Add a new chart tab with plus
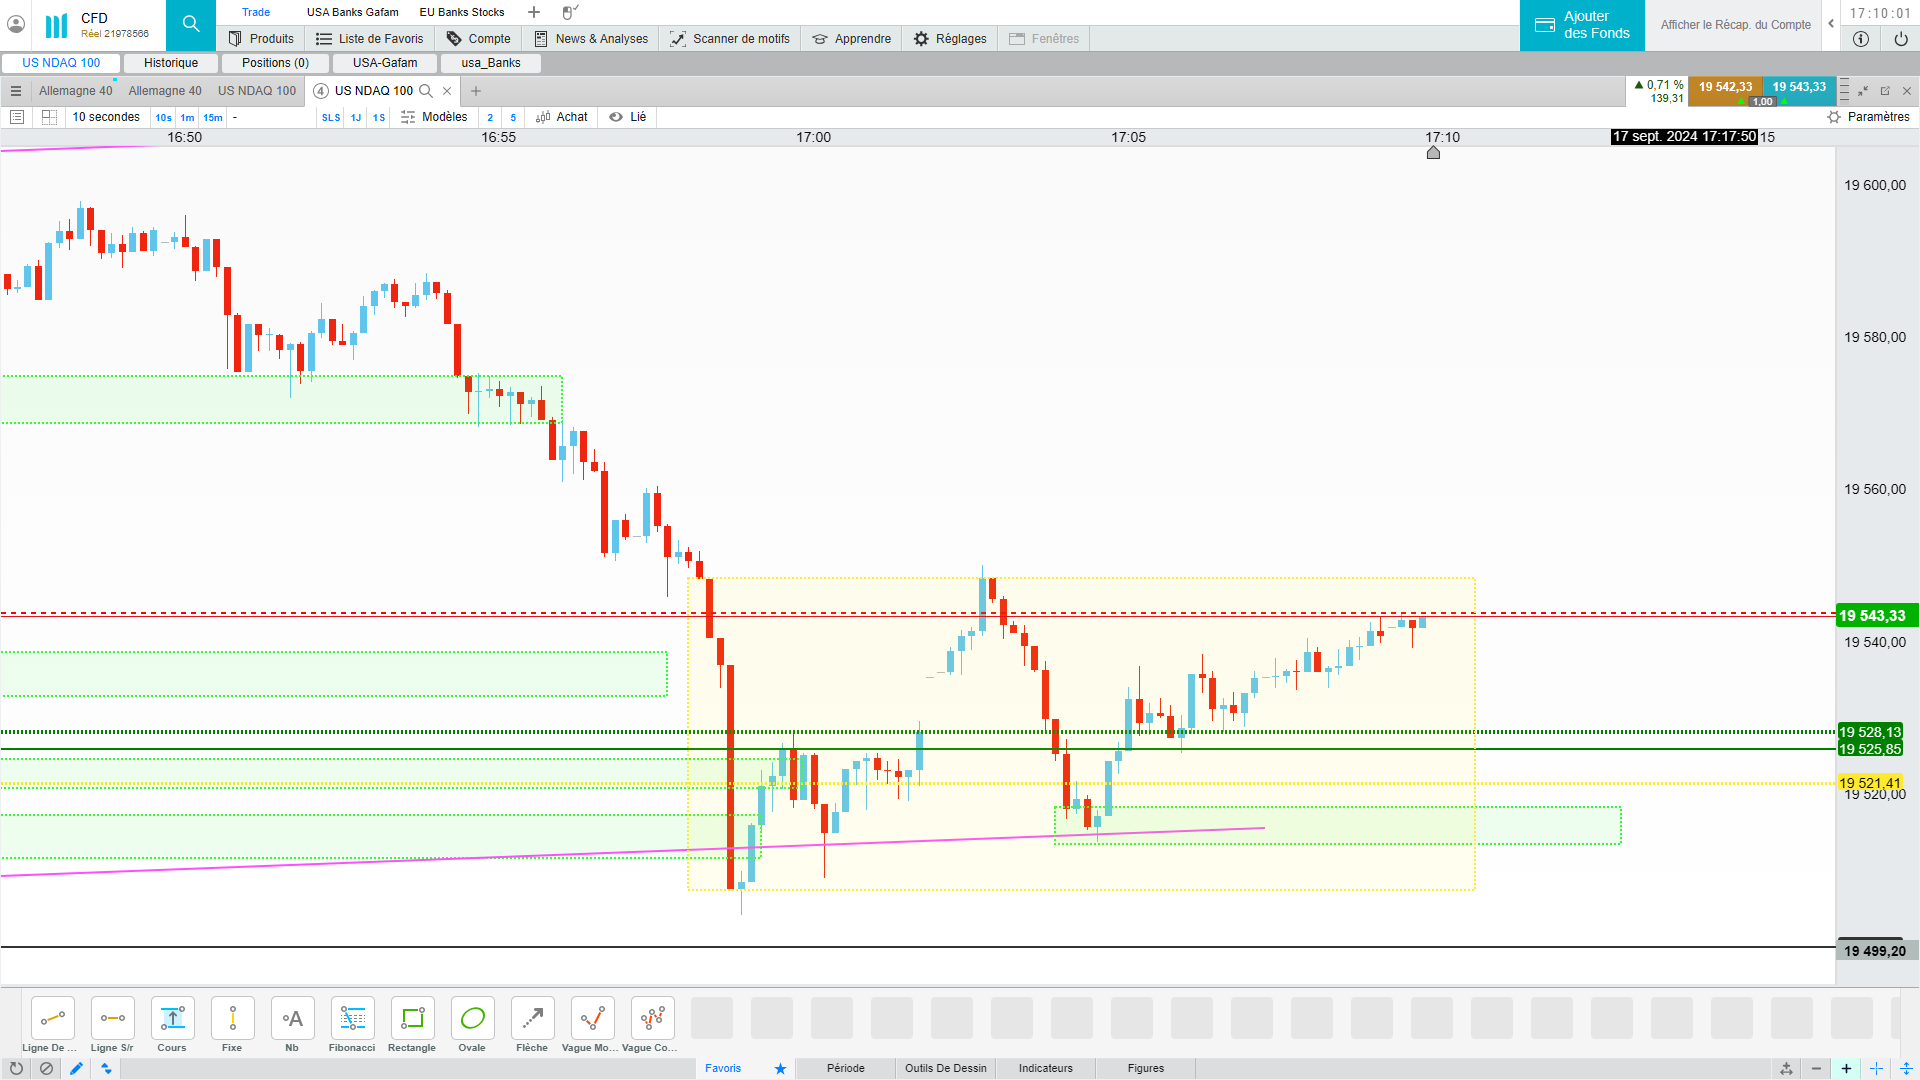Screen dimensions: 1920x1080 pyautogui.click(x=476, y=91)
